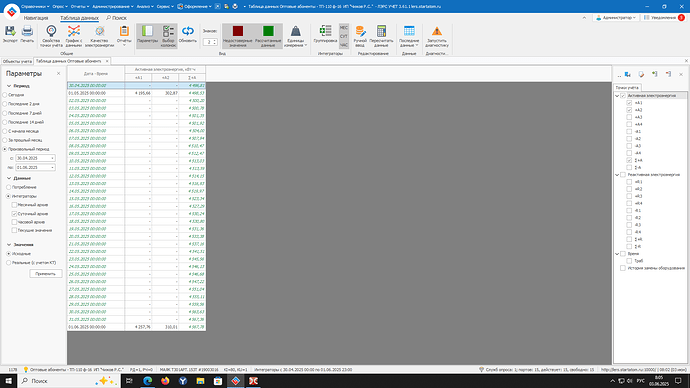Click the Recalculate data calculator icon

381,36
